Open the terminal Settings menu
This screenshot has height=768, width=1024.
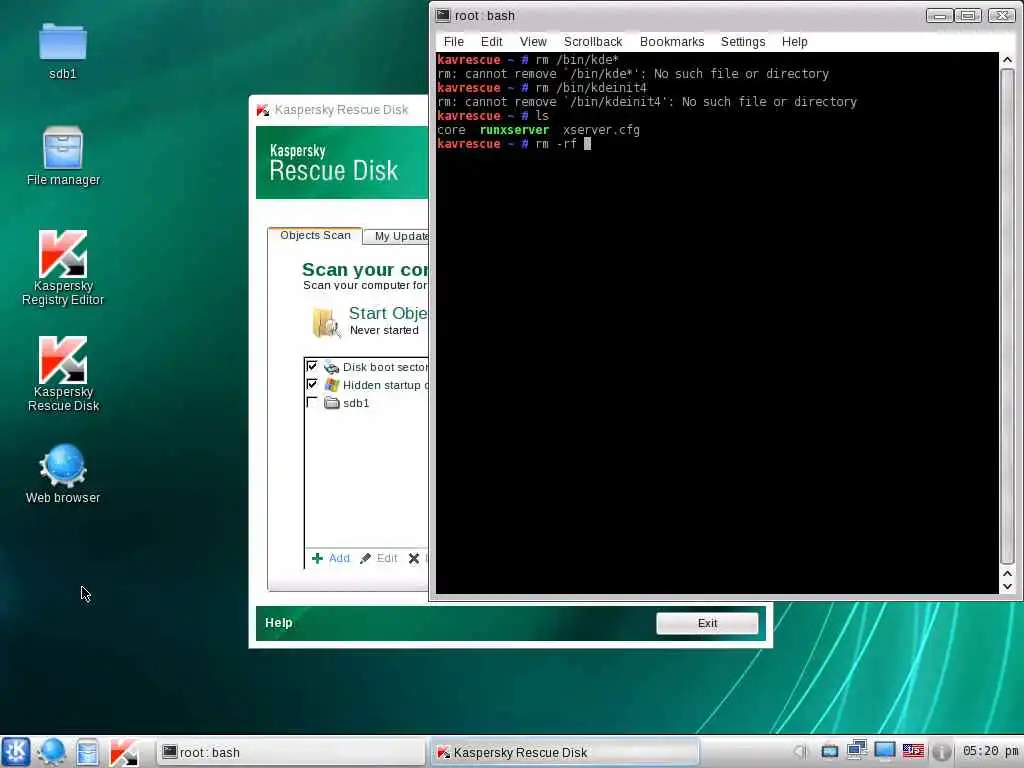pos(743,42)
